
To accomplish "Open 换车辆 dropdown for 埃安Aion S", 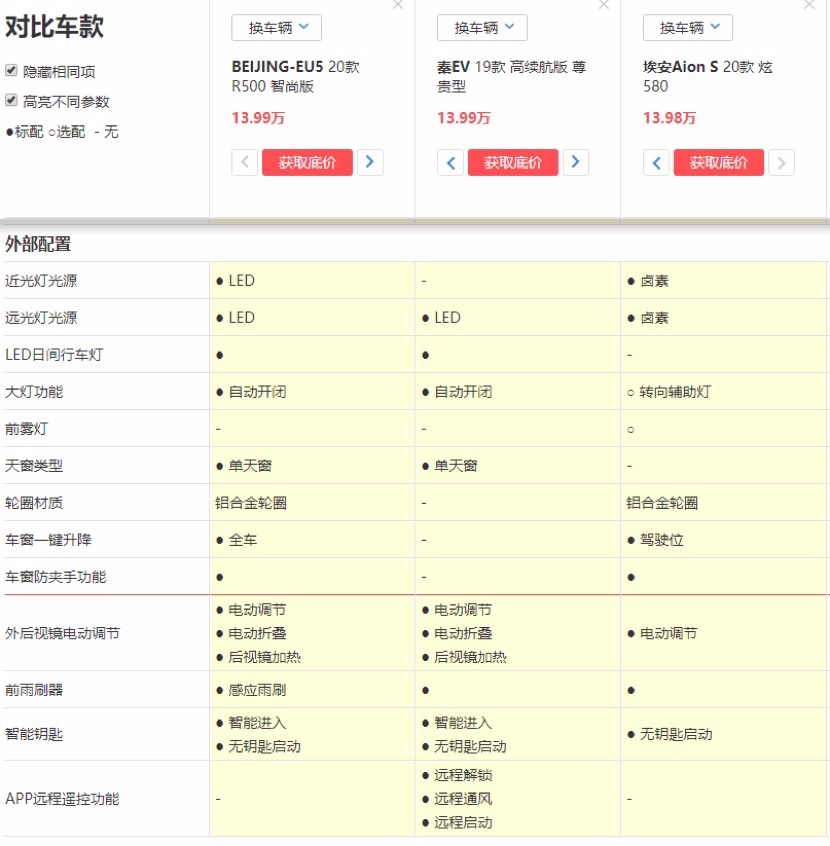I will pyautogui.click(x=688, y=28).
